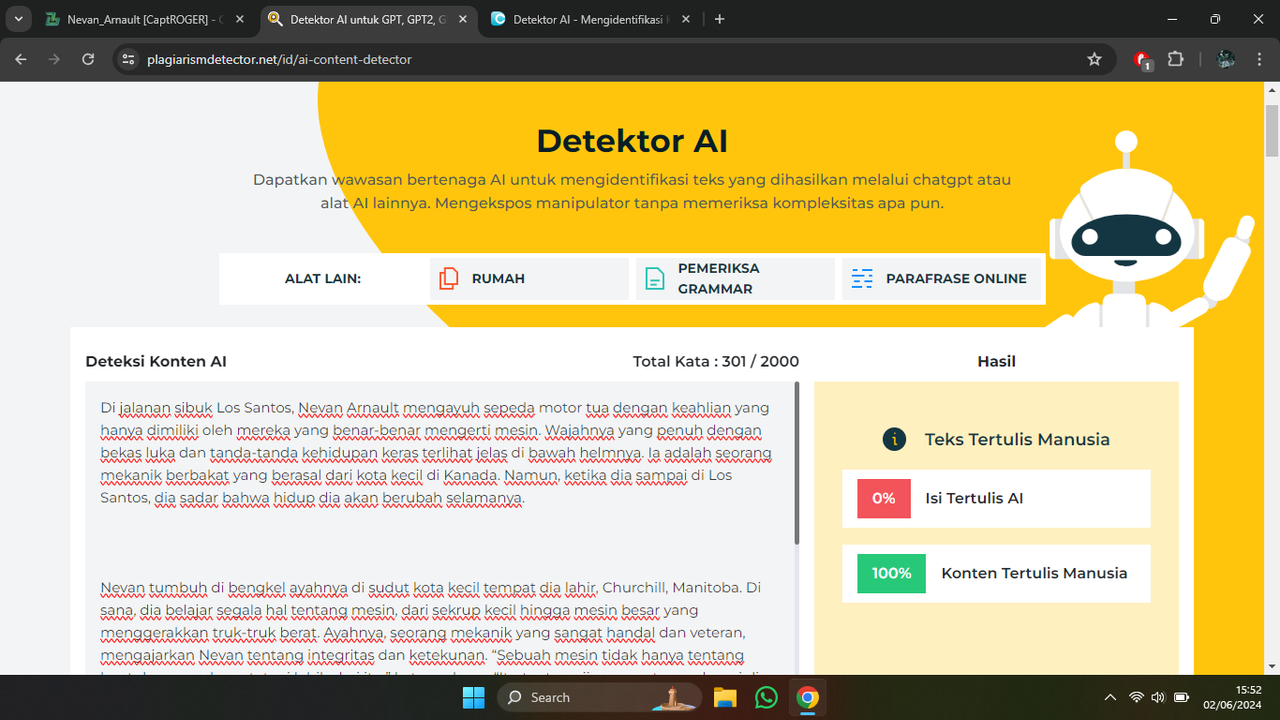This screenshot has width=1280, height=720.
Task: Click the Hasil heading
Action: pyautogui.click(x=996, y=361)
